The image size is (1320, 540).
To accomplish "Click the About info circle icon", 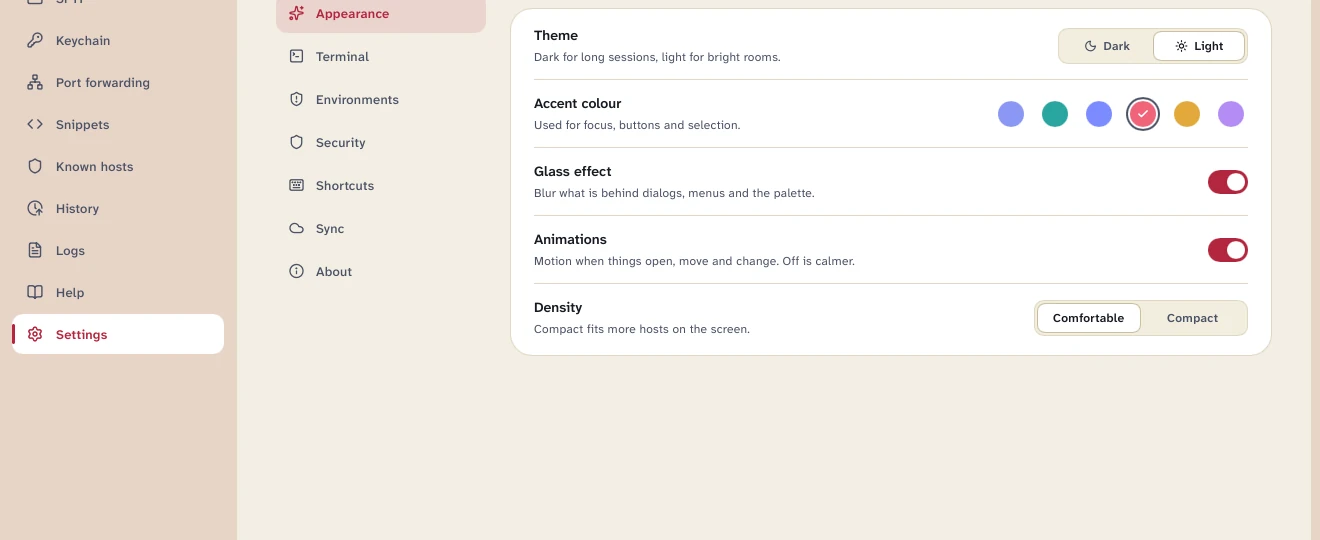I will [x=296, y=272].
